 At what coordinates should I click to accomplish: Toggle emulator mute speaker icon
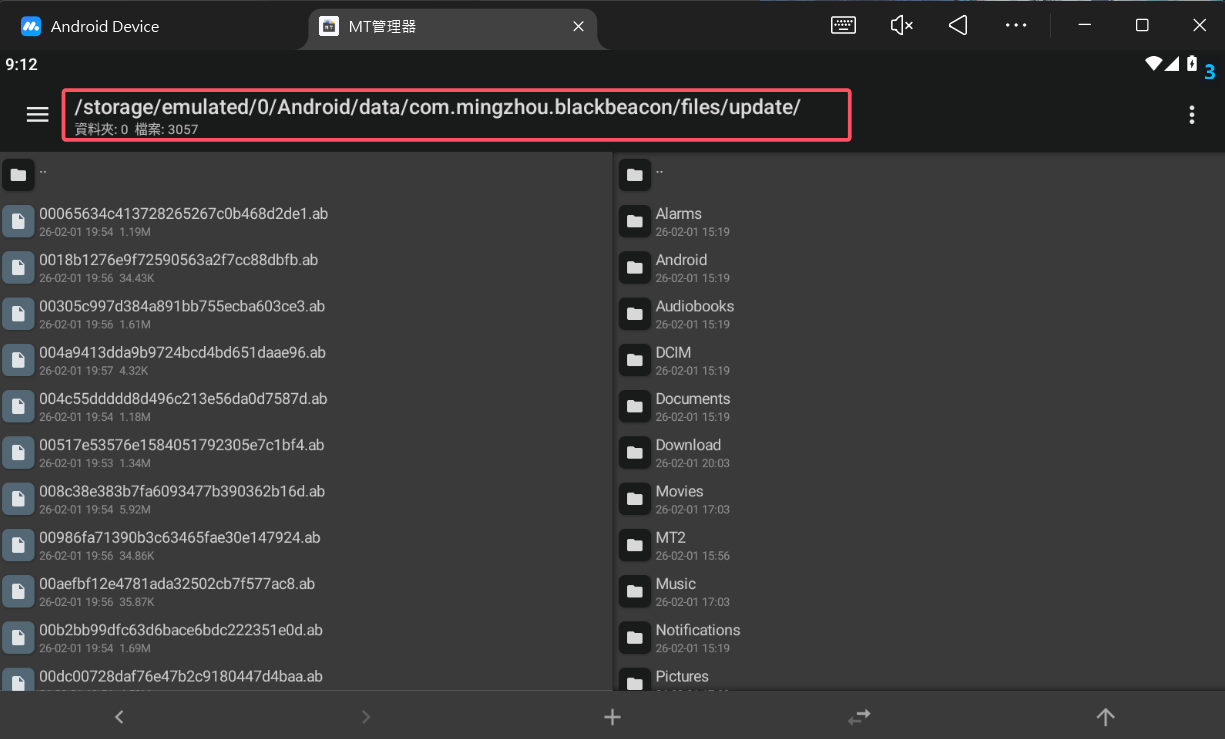point(901,25)
